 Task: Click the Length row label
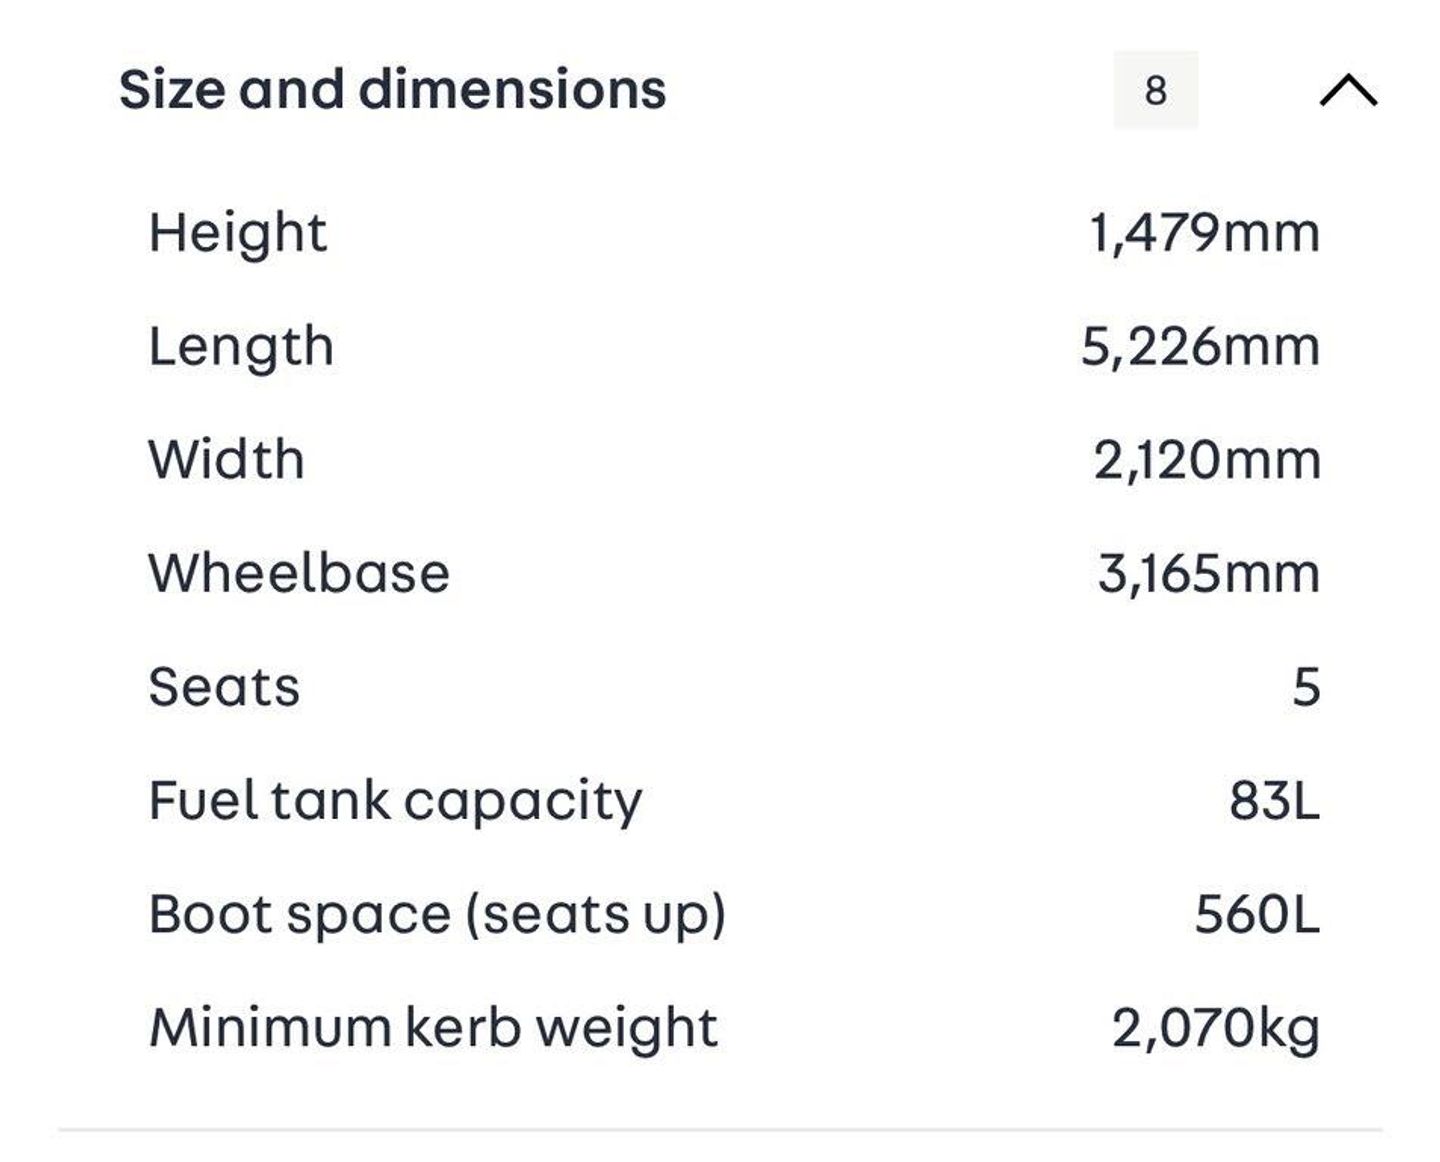pyautogui.click(x=241, y=347)
